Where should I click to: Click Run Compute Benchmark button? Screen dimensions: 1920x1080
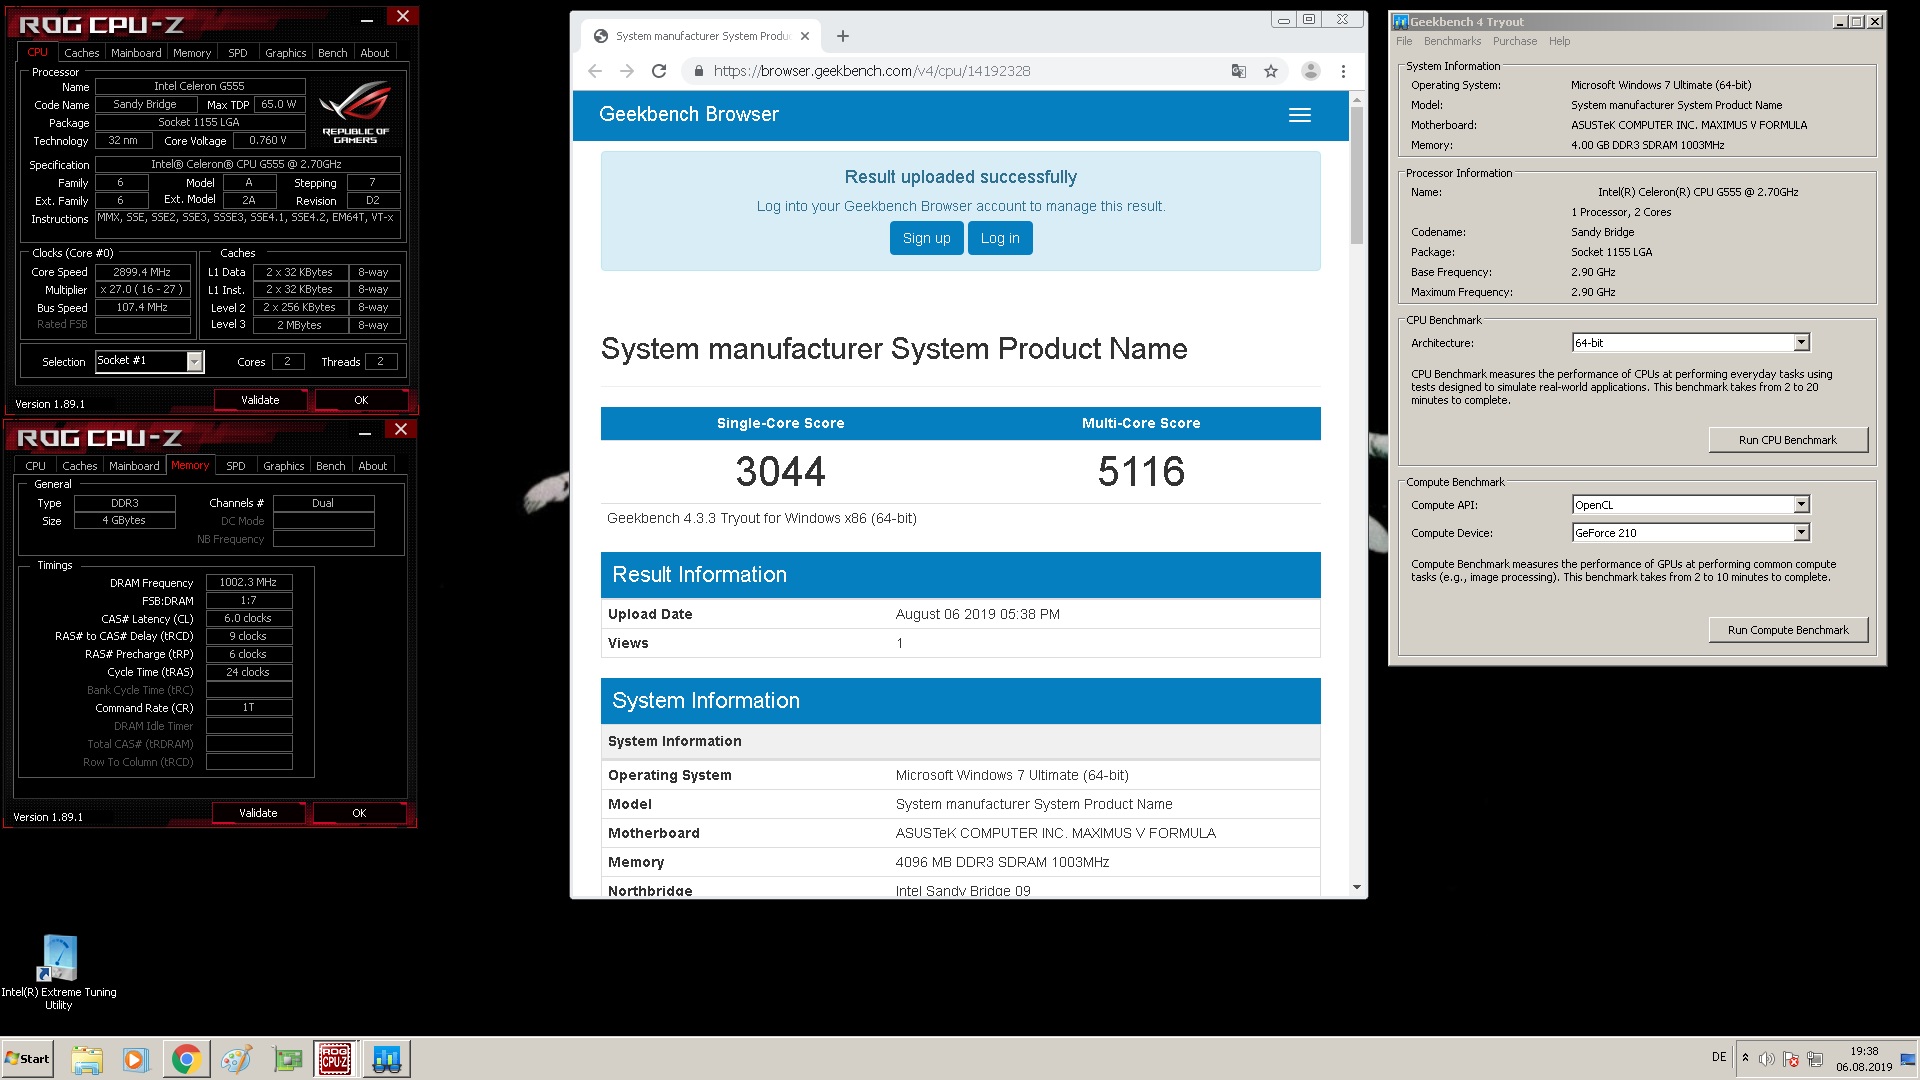[1788, 630]
